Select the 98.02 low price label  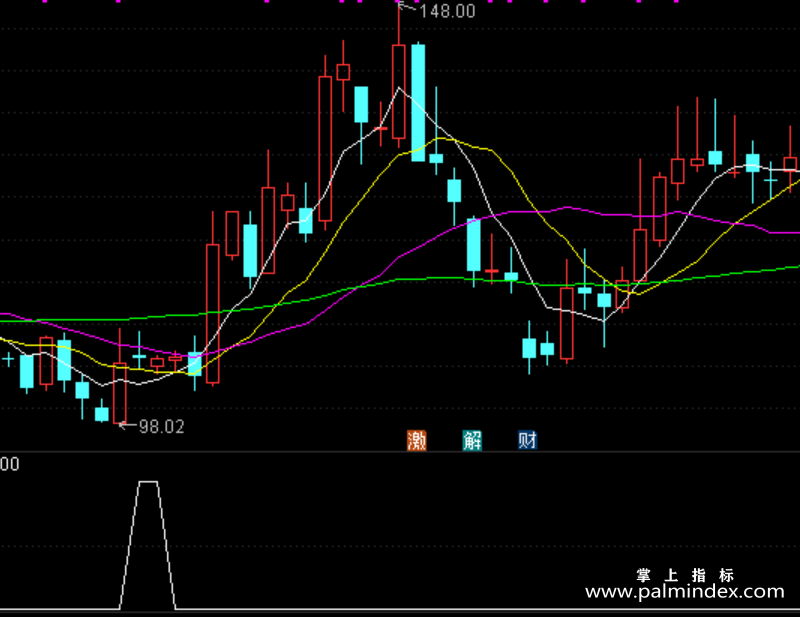pyautogui.click(x=161, y=427)
